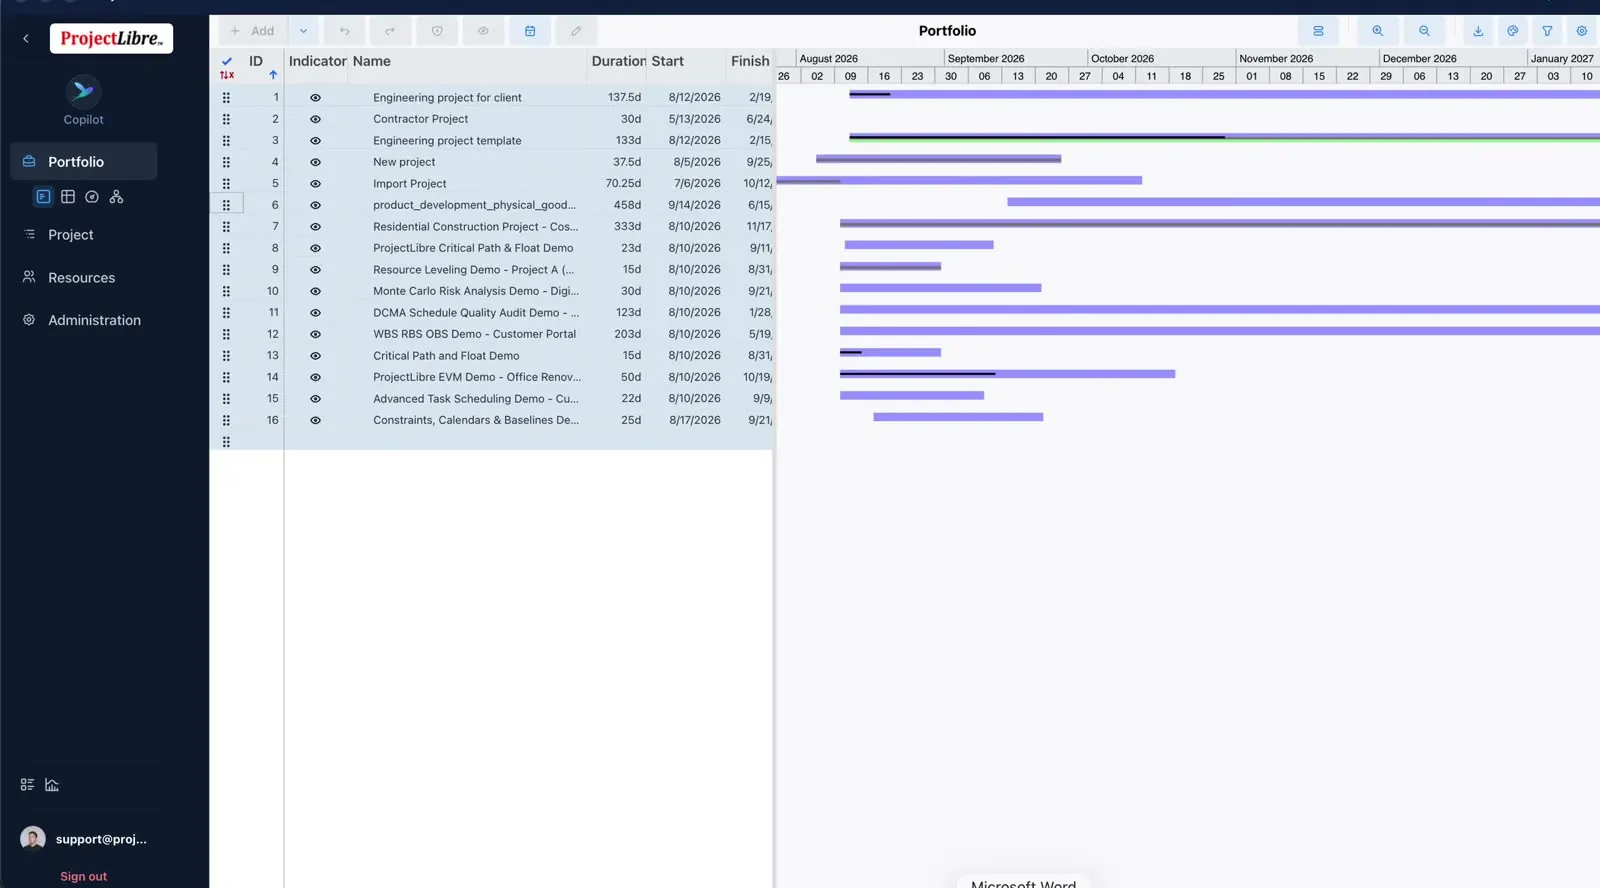Toggle eye for ProjectLibre EVM Demo row
The width and height of the screenshot is (1600, 888).
coord(315,377)
